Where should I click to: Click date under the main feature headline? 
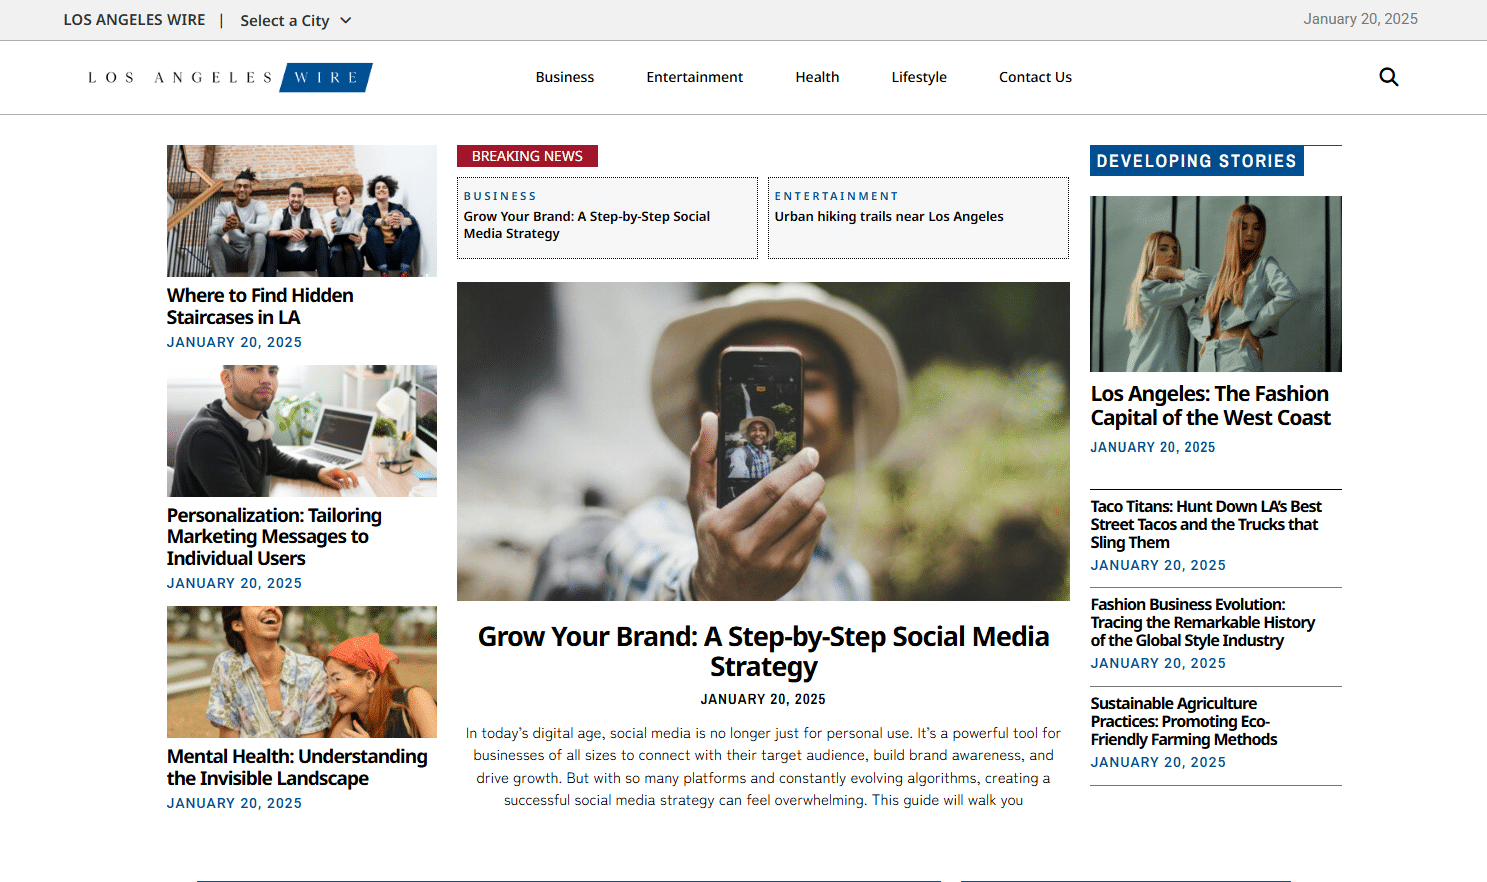click(x=763, y=699)
